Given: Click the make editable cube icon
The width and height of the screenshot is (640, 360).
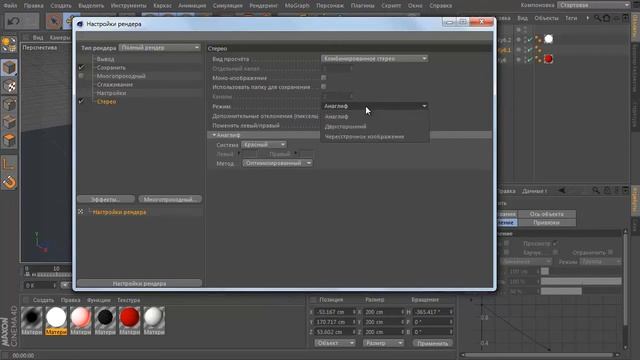Looking at the screenshot, I should (9, 68).
